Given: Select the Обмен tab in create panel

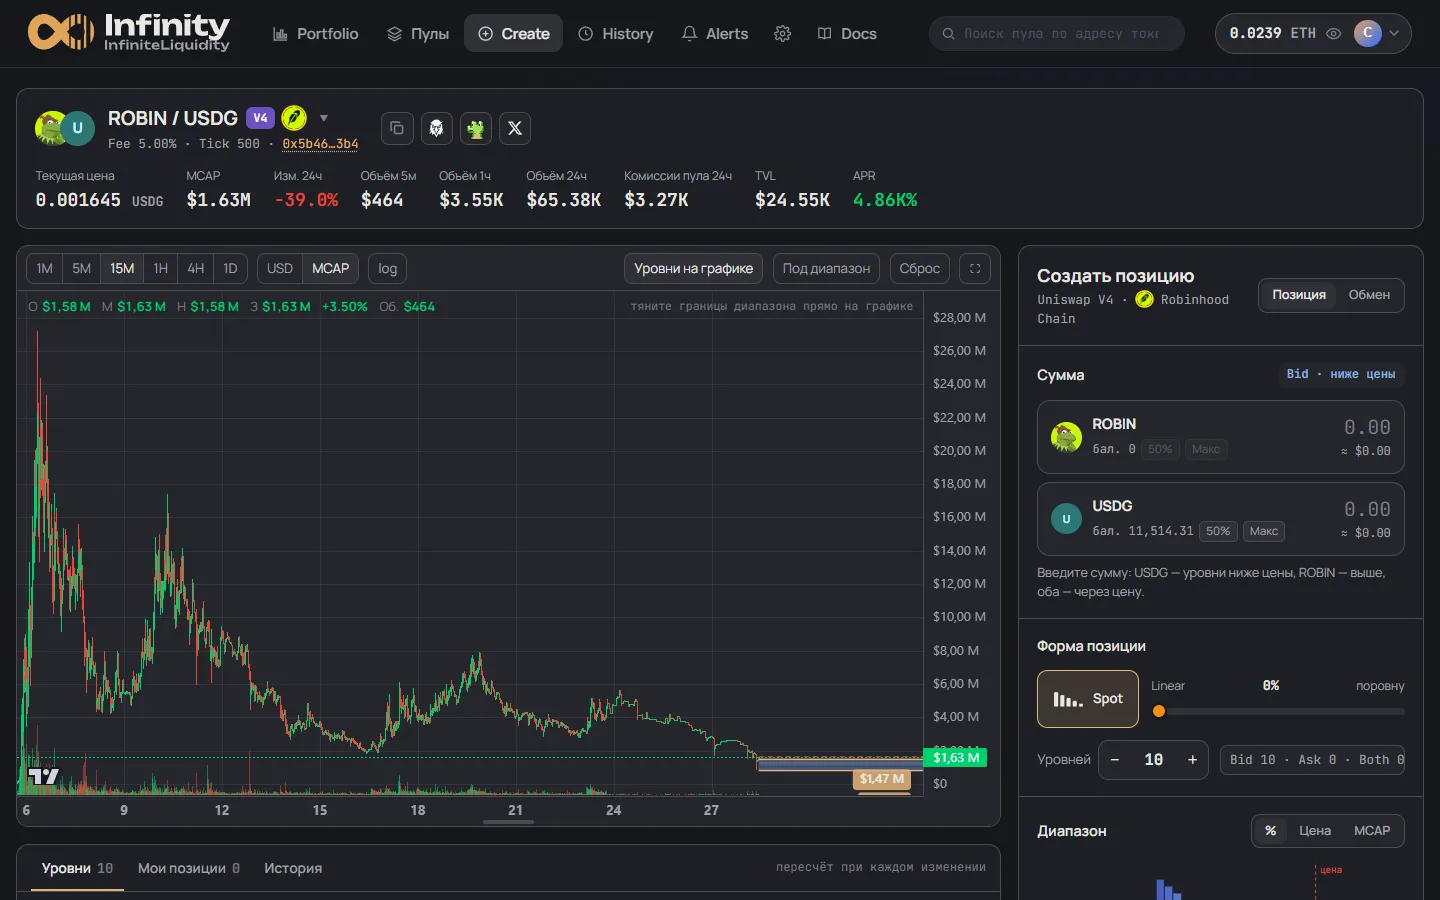Looking at the screenshot, I should (x=1369, y=295).
